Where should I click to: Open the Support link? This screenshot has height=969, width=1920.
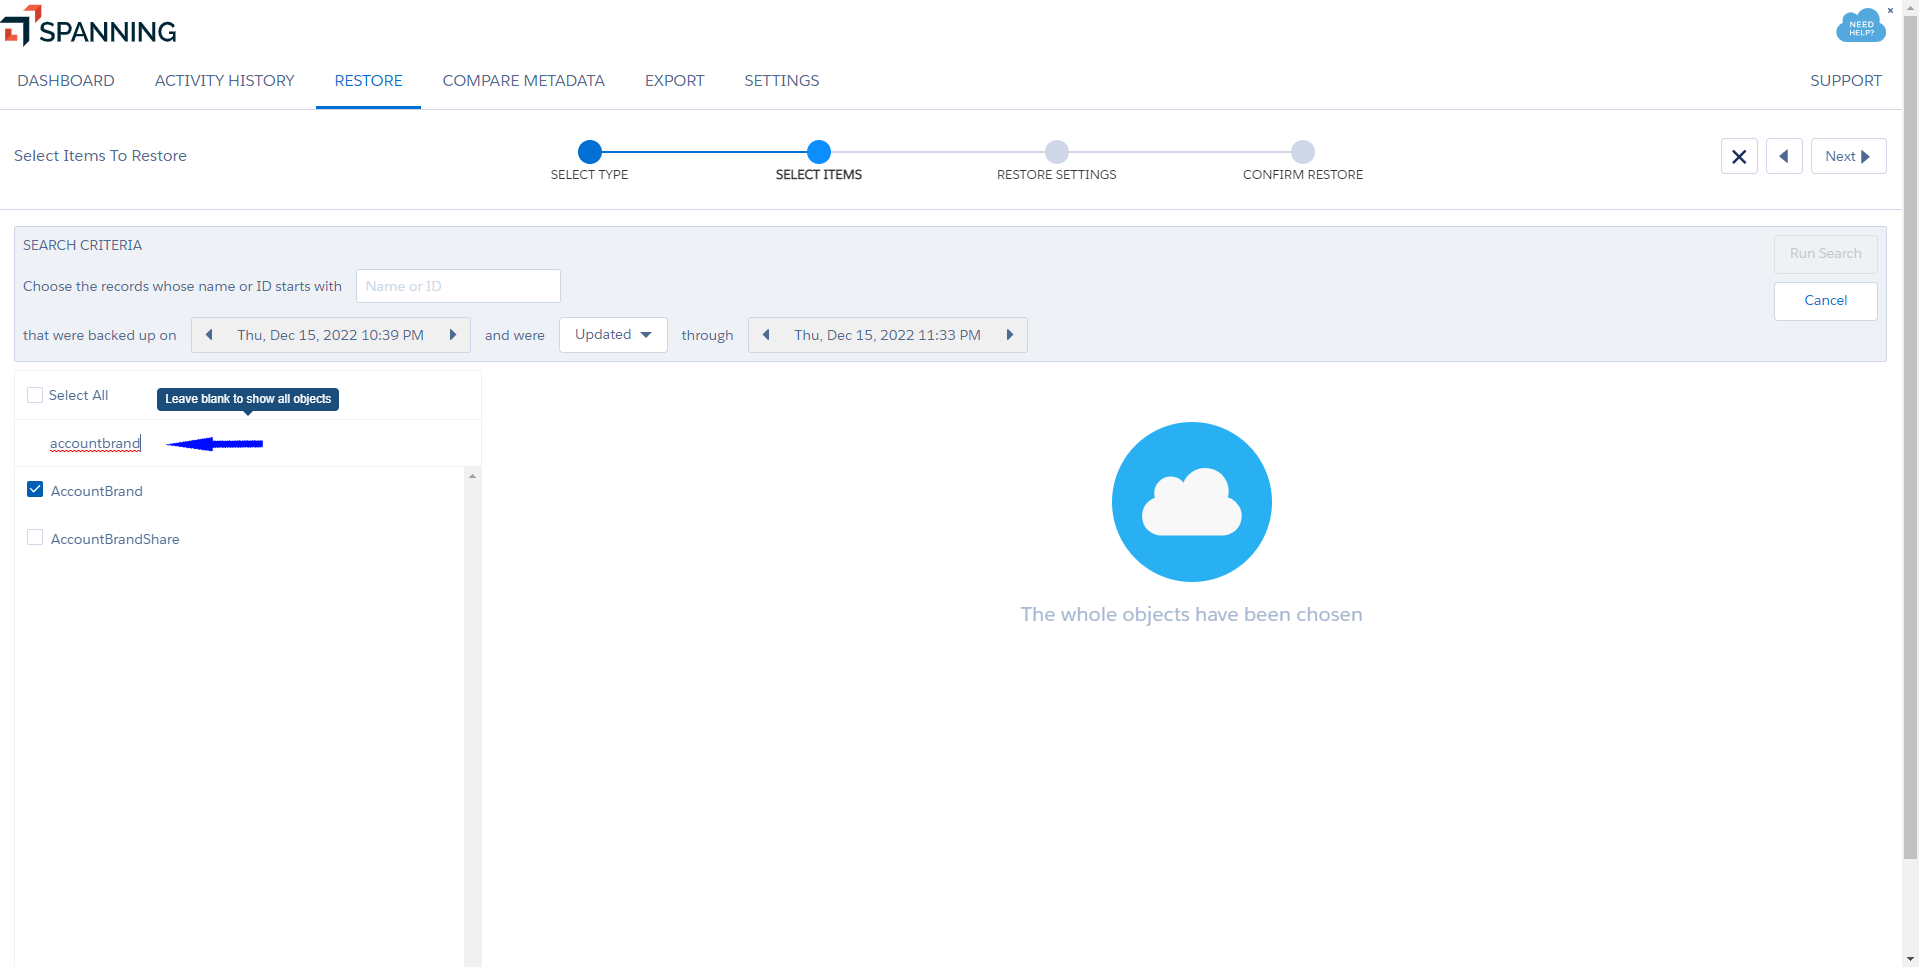coord(1846,81)
